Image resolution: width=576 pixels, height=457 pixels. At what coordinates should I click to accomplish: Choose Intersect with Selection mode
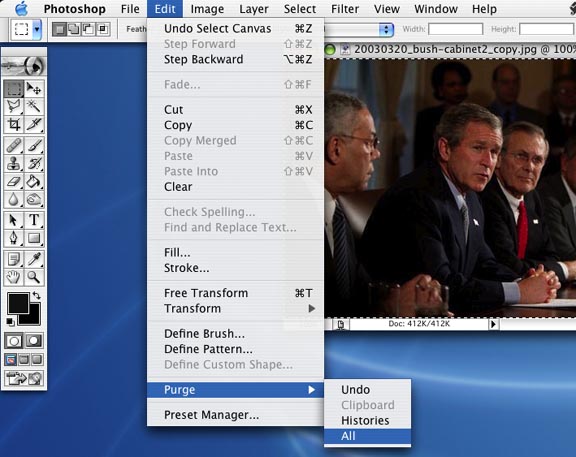pos(103,29)
